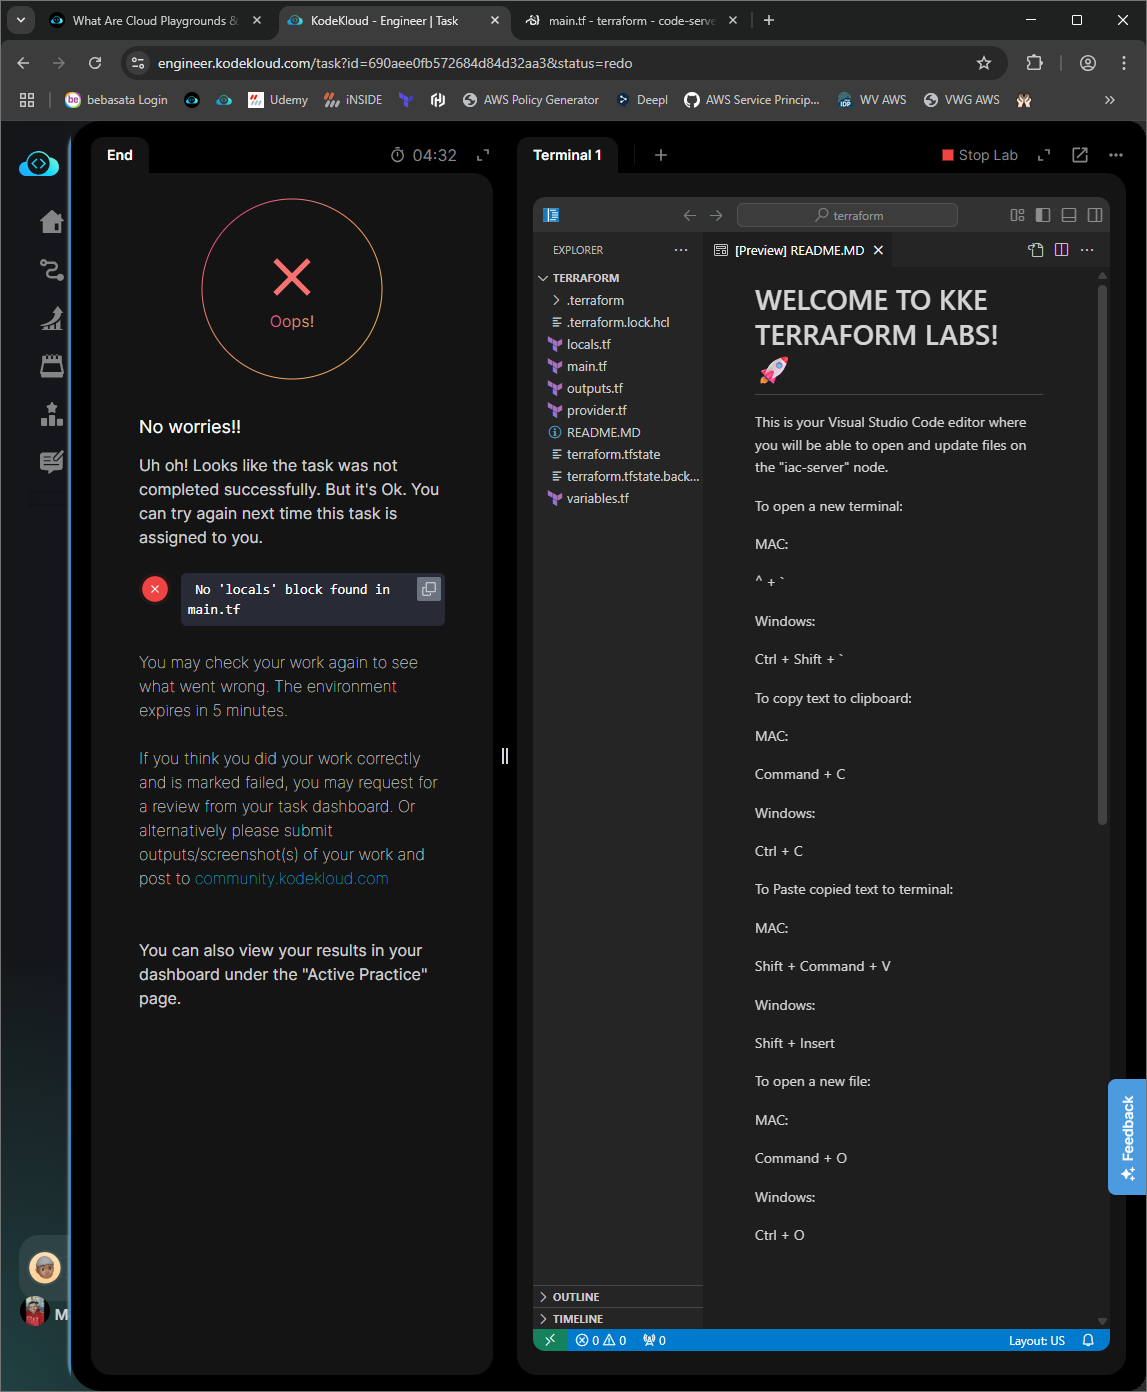Select the End tab in task panel
Screen dimensions: 1147x1392
coord(120,155)
